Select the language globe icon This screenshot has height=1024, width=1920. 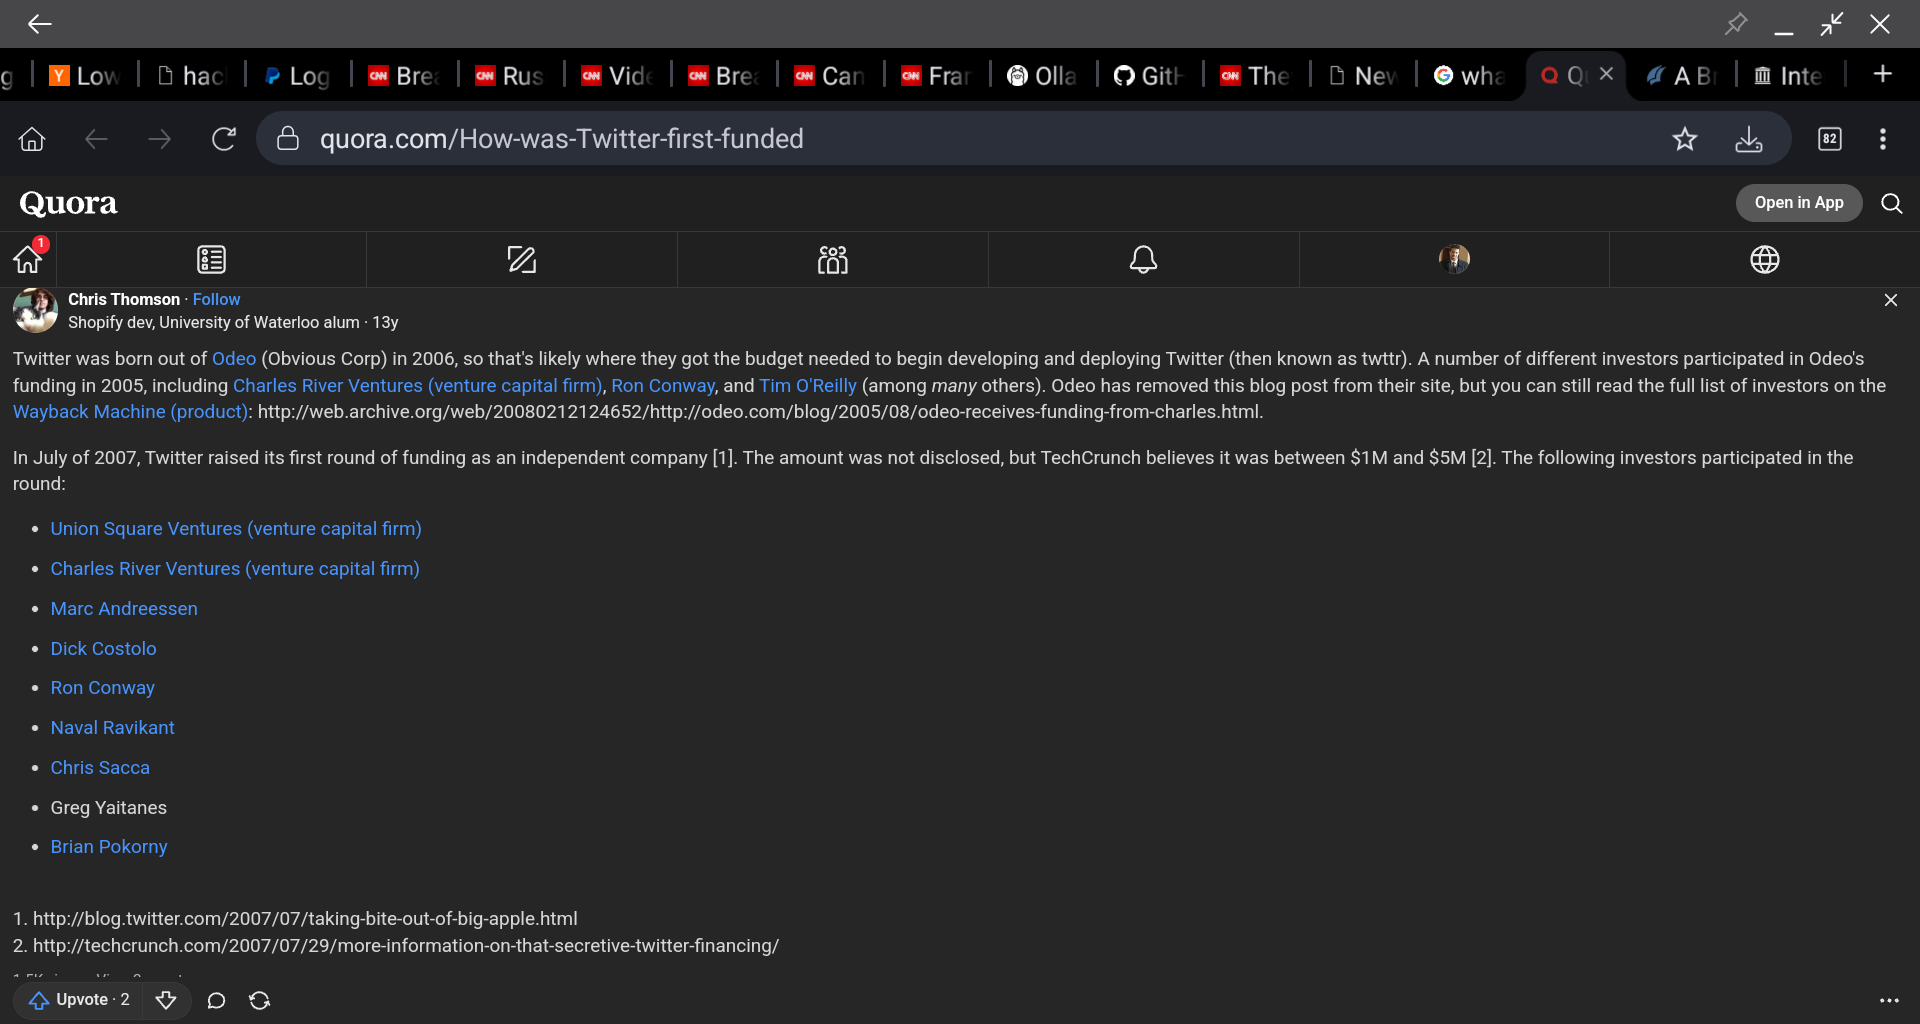1764,260
